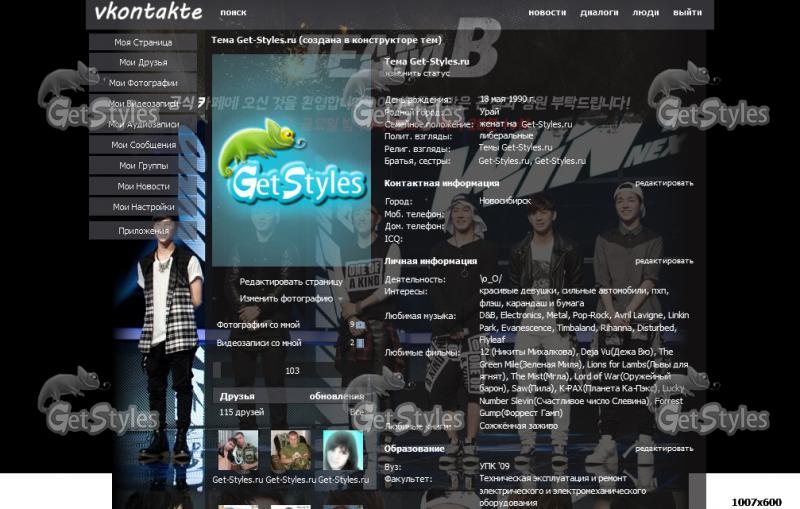Click Редактировать страницу under the photo
Screen dimensions: 800x509
click(291, 282)
